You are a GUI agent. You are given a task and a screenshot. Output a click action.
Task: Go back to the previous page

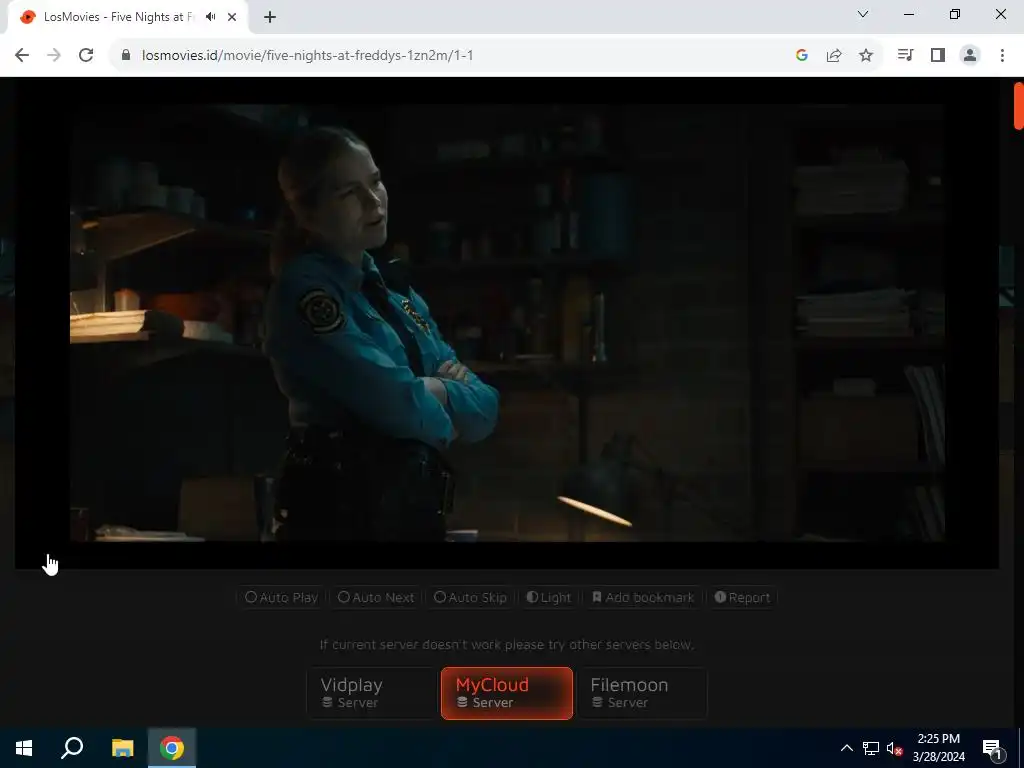22,56
